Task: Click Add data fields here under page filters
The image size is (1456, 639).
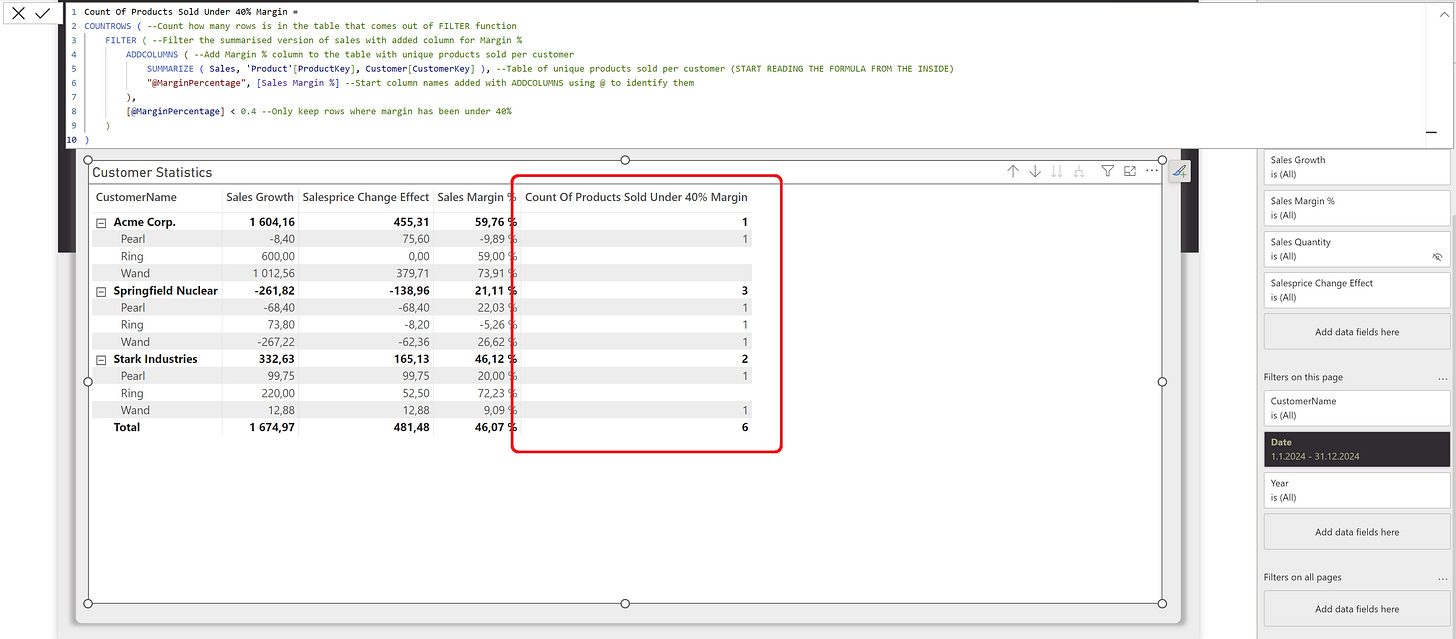Action: (1357, 532)
